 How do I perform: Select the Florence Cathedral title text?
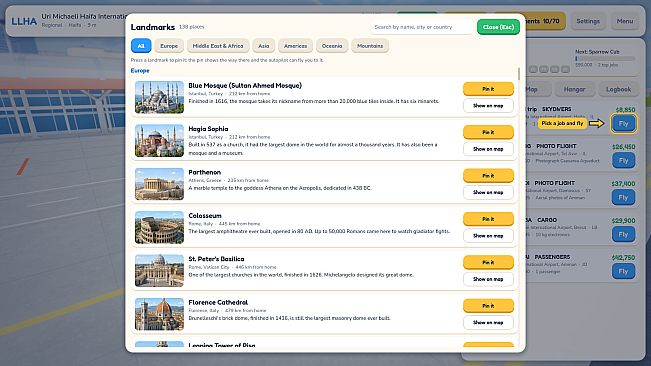tap(218, 302)
